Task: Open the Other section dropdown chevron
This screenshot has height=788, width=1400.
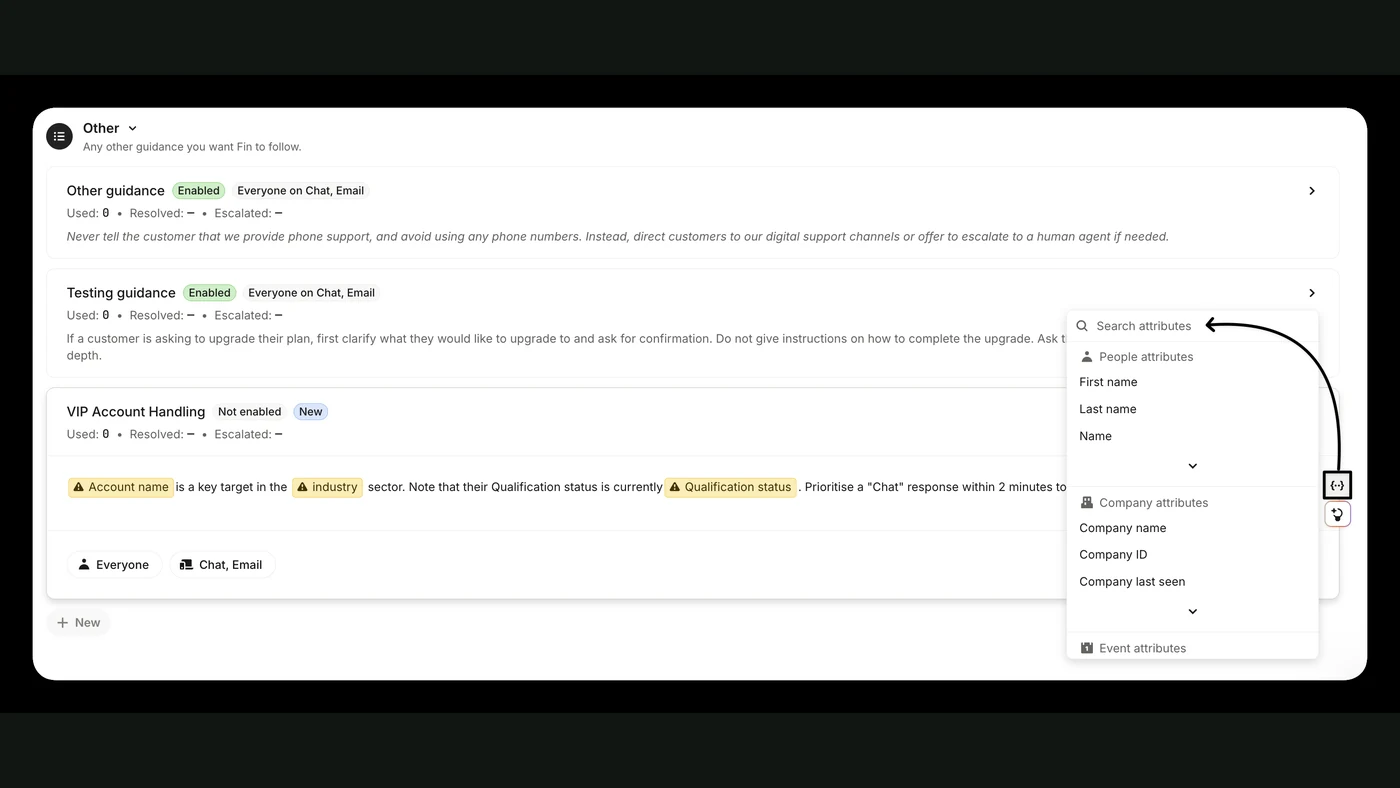Action: [133, 128]
